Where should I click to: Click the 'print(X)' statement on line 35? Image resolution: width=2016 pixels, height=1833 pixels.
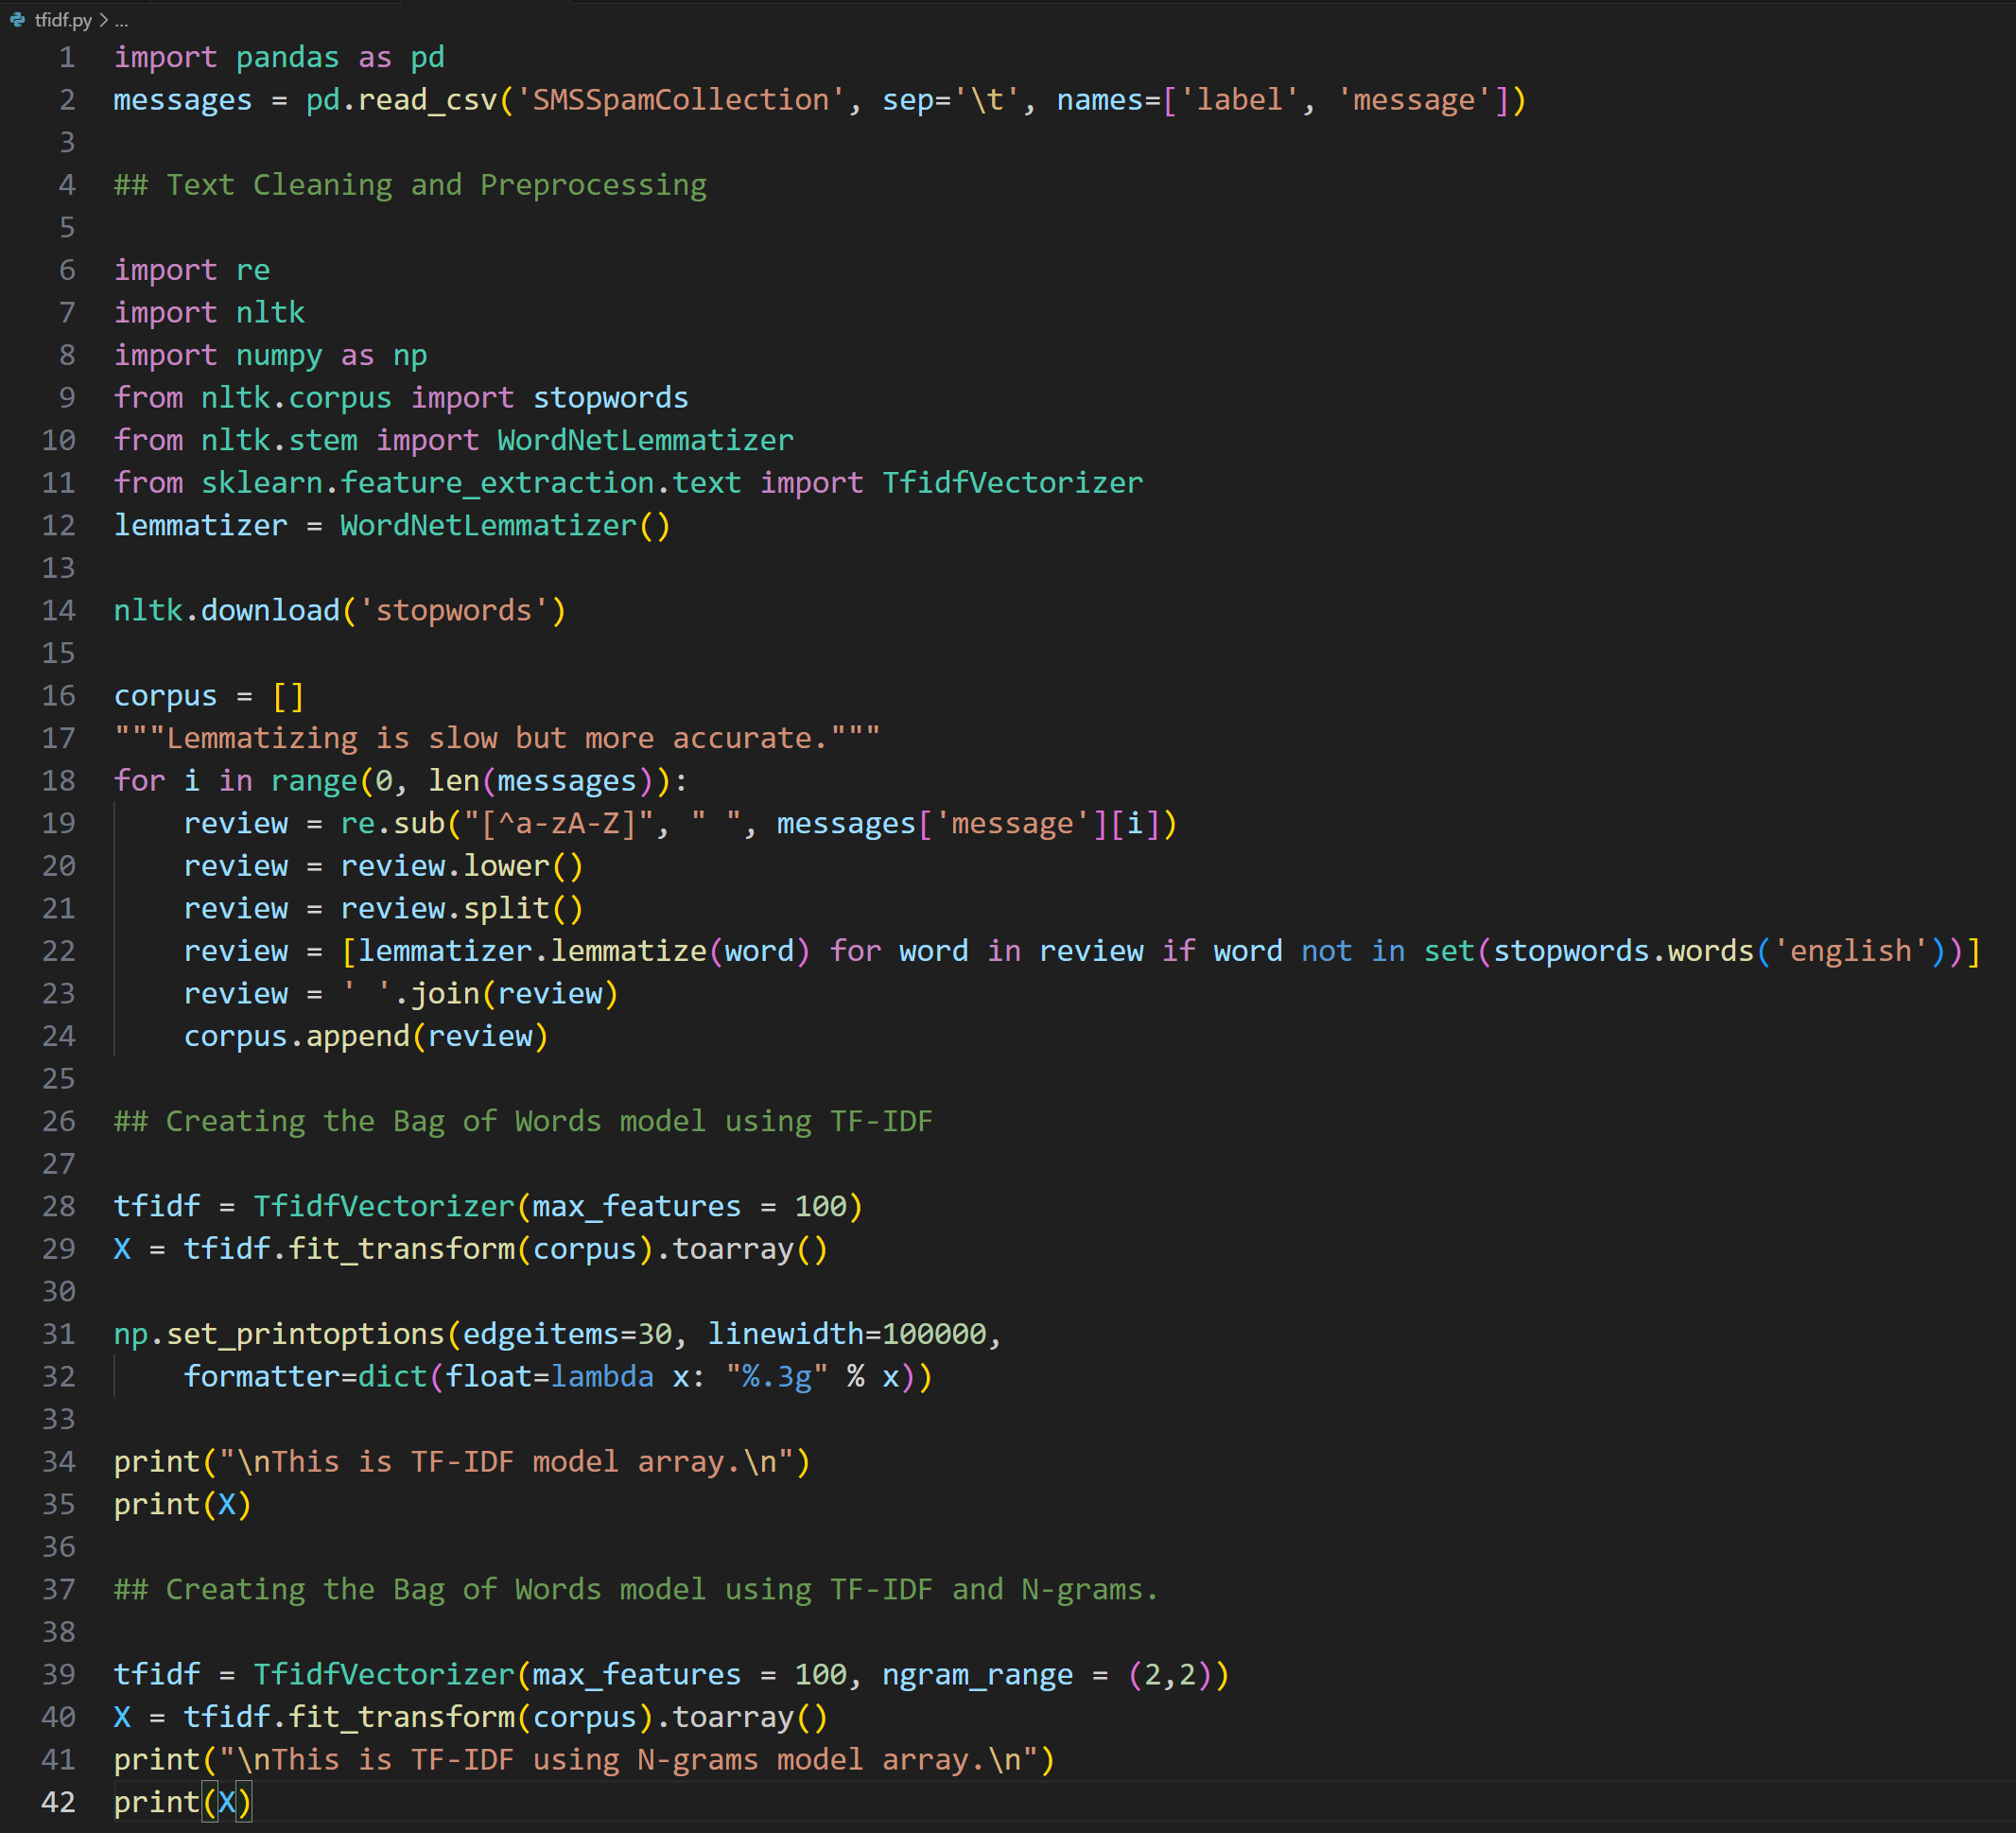[182, 1504]
